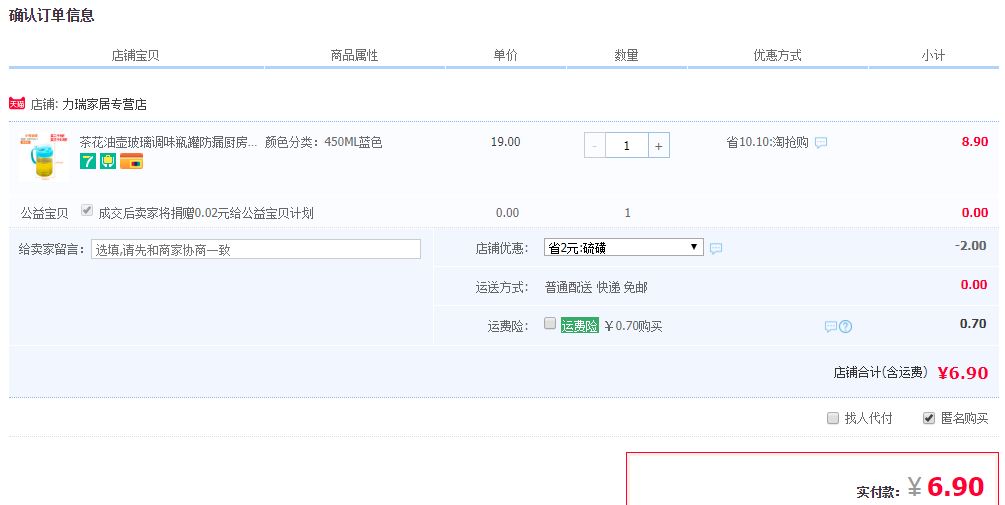Open the 茶花油壶玻璃调味瓶 product title link
This screenshot has height=505, width=1005.
point(168,142)
